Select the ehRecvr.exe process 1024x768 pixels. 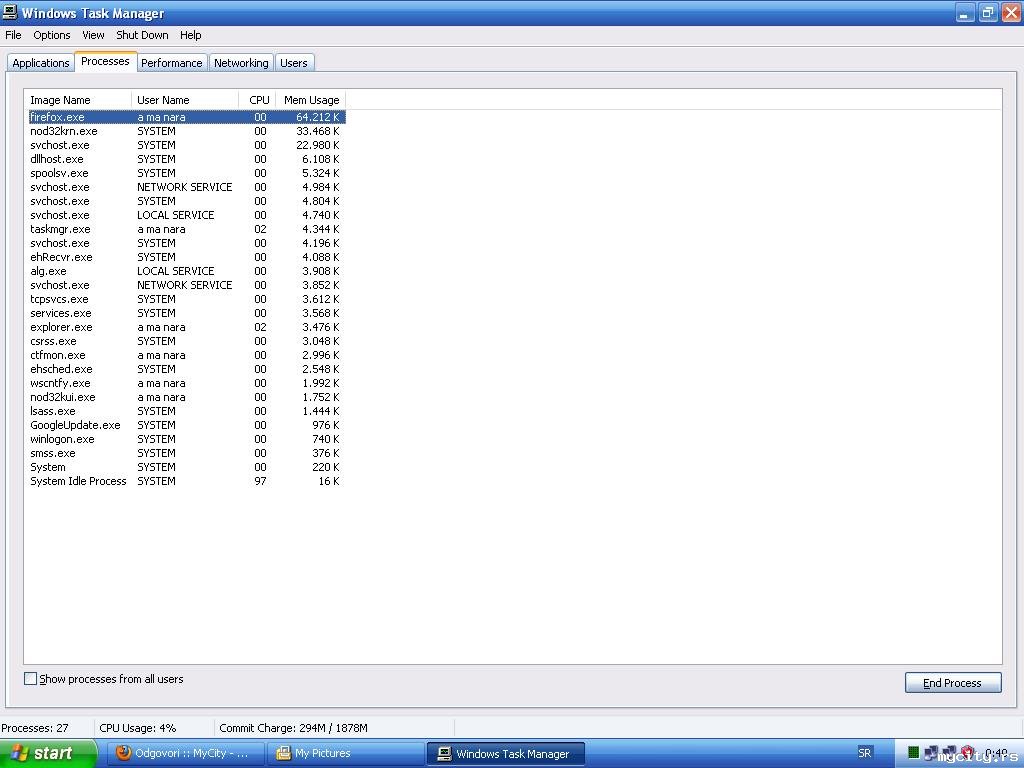(x=186, y=257)
